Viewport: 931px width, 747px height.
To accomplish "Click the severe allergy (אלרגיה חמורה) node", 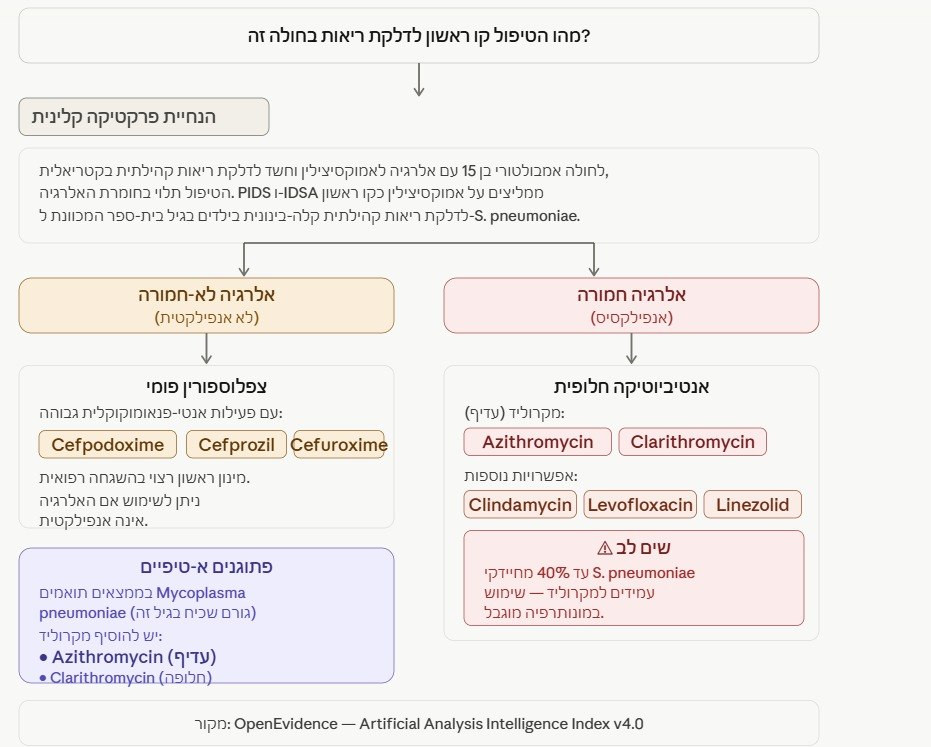I will pyautogui.click(x=631, y=305).
